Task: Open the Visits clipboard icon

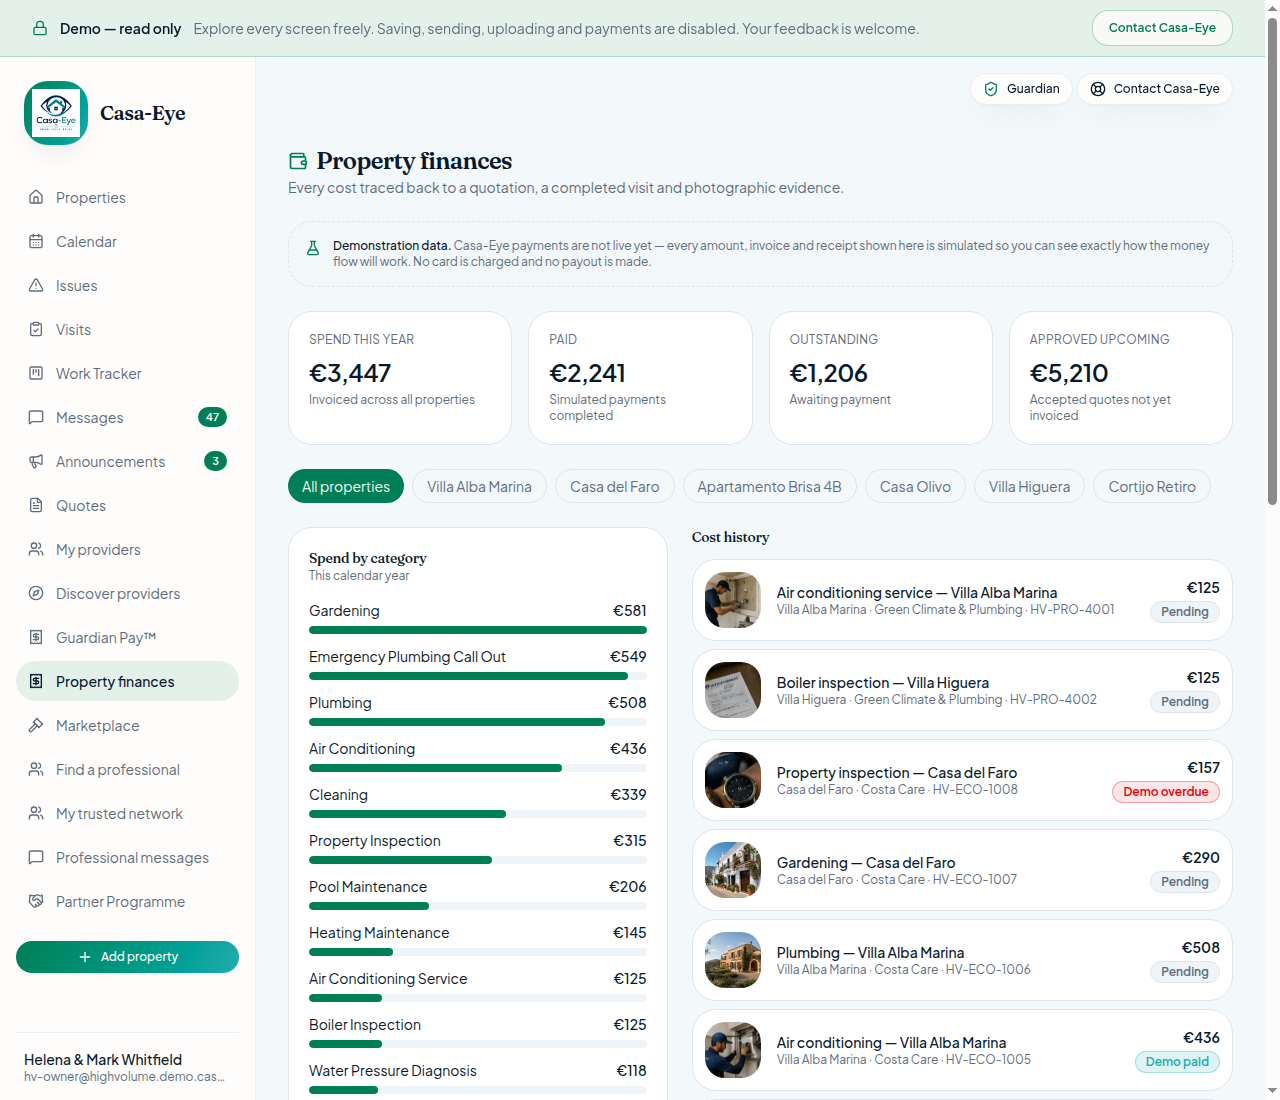Action: pos(36,329)
